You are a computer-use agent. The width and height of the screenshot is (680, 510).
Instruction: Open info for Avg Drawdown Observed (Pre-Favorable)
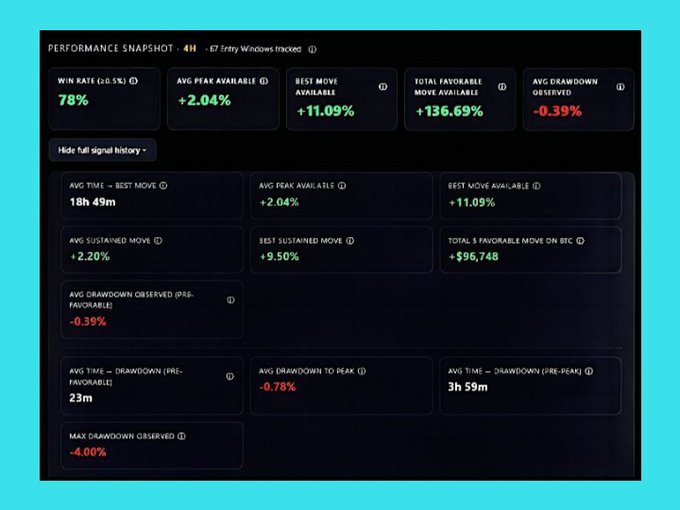(231, 300)
